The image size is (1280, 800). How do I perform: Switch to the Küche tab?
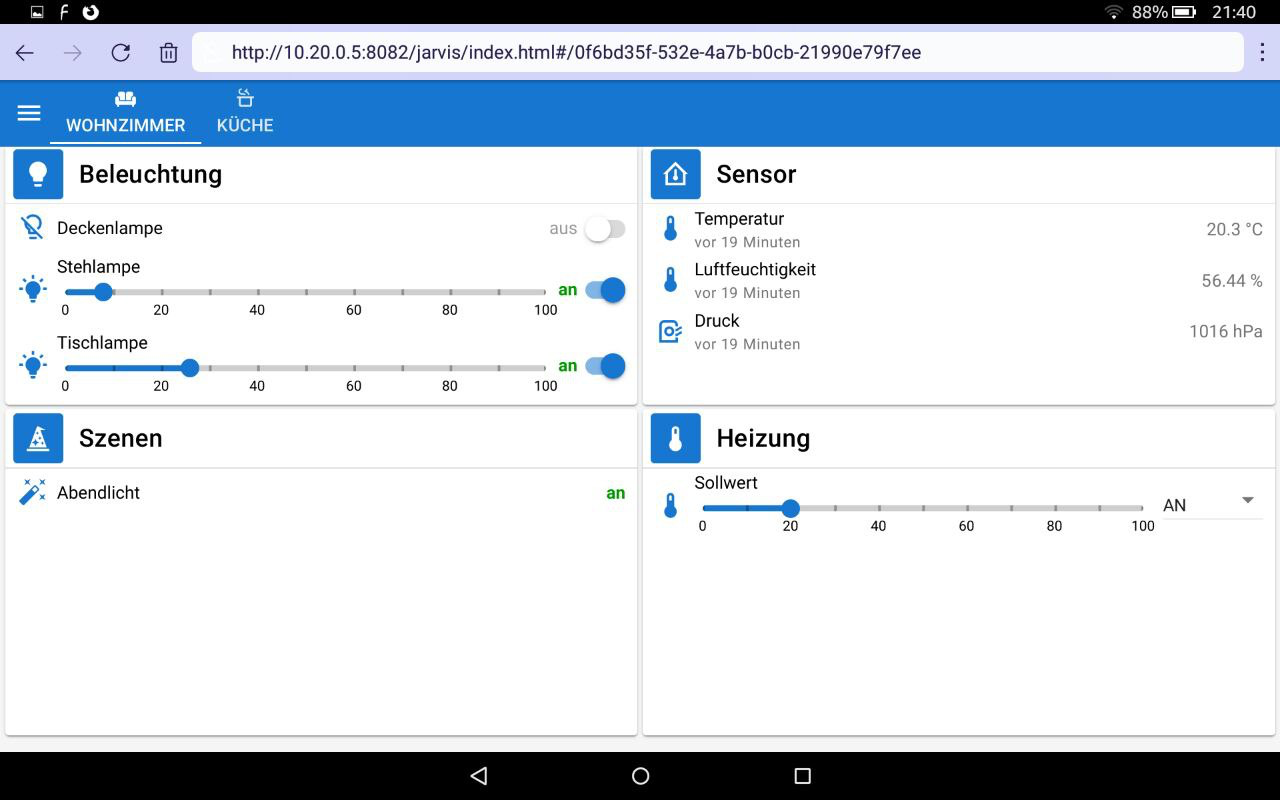point(245,113)
